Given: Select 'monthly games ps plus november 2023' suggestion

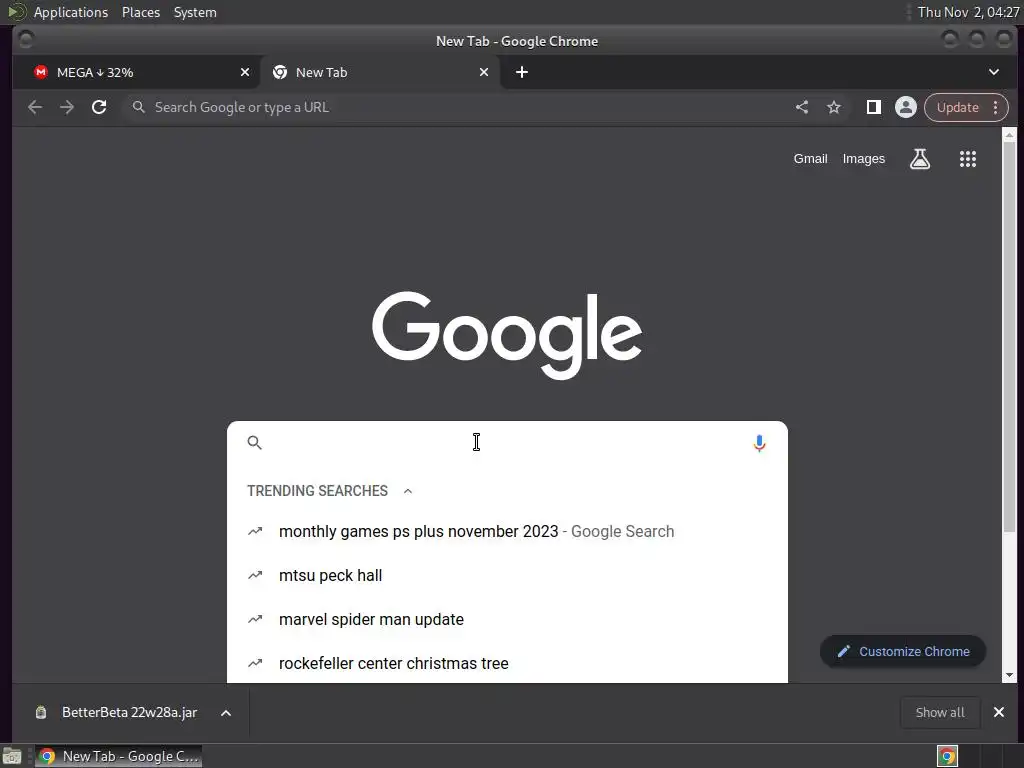Looking at the screenshot, I should tap(507, 532).
